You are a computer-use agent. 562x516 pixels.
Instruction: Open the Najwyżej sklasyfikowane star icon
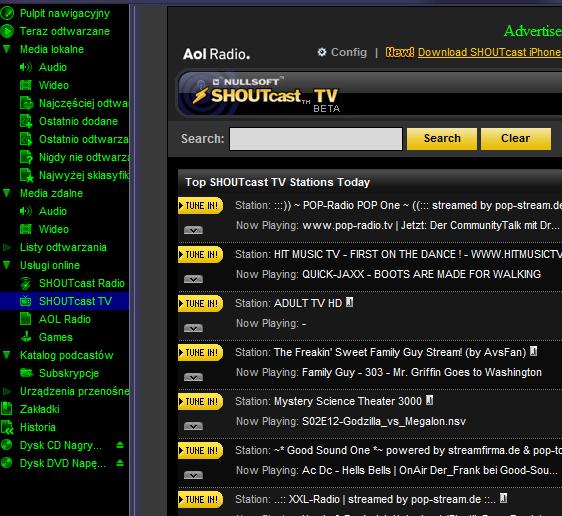[26, 175]
